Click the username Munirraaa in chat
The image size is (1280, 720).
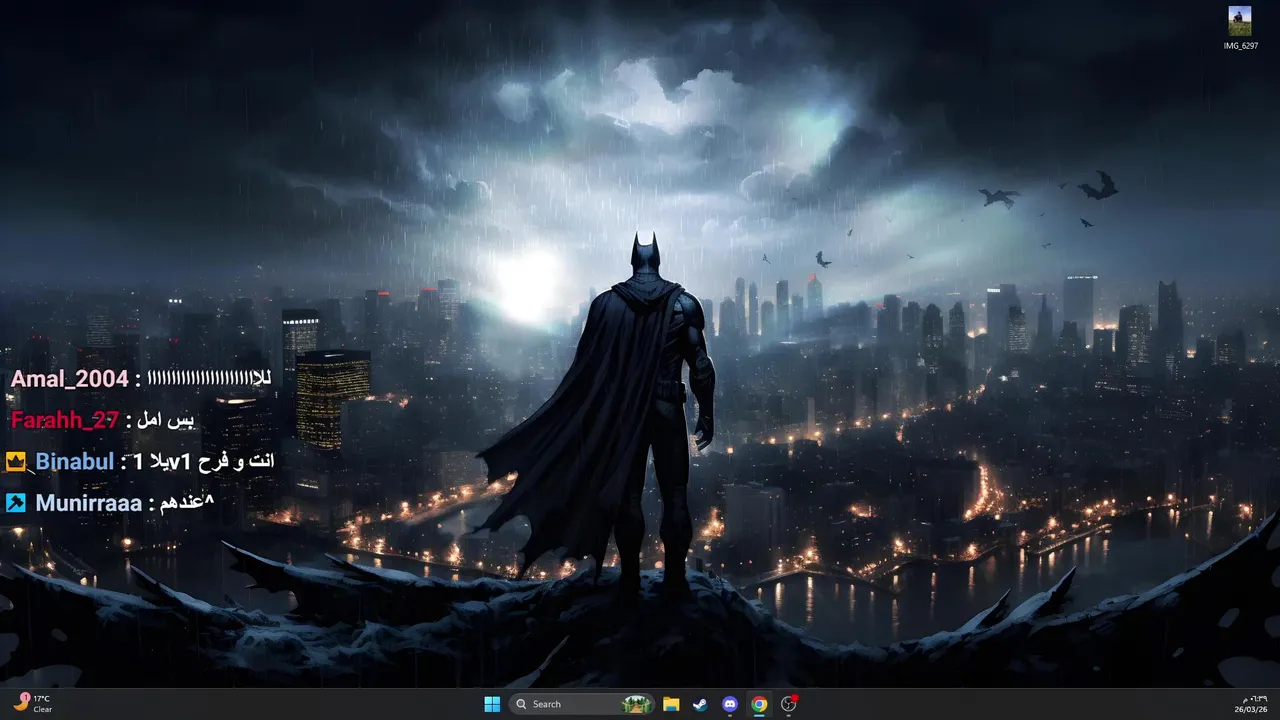89,503
